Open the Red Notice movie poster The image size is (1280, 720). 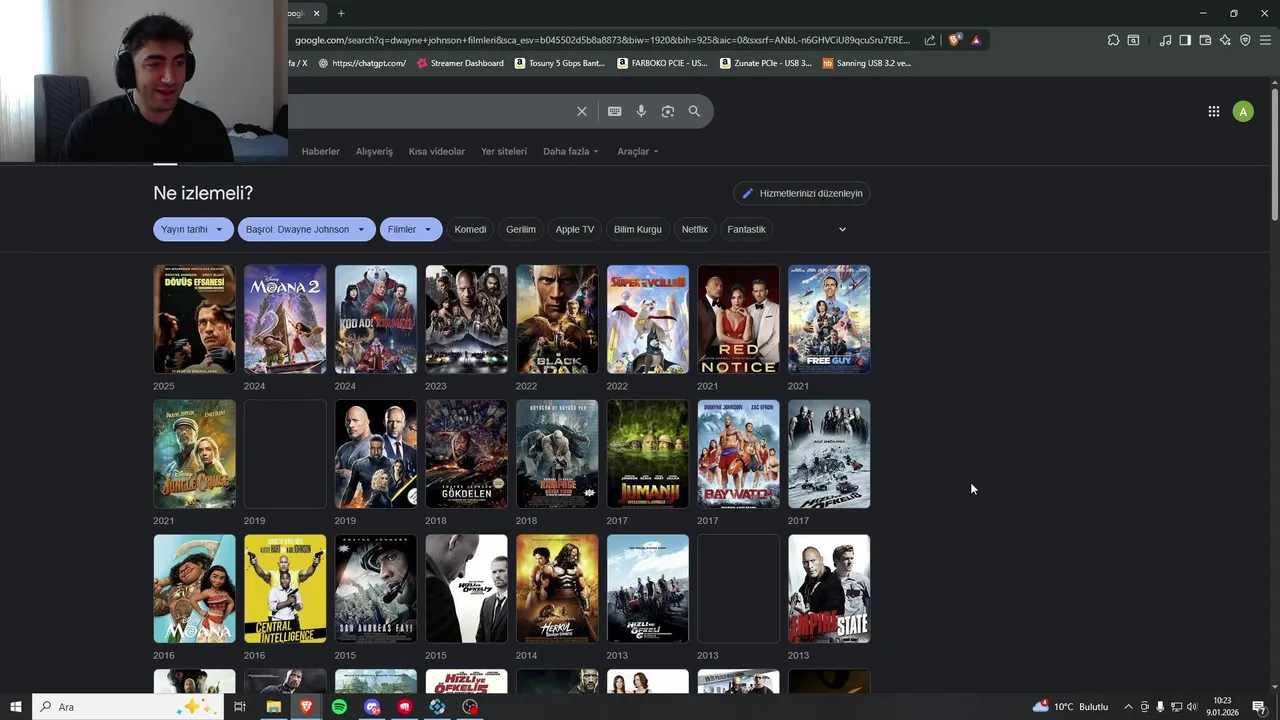[x=738, y=319]
